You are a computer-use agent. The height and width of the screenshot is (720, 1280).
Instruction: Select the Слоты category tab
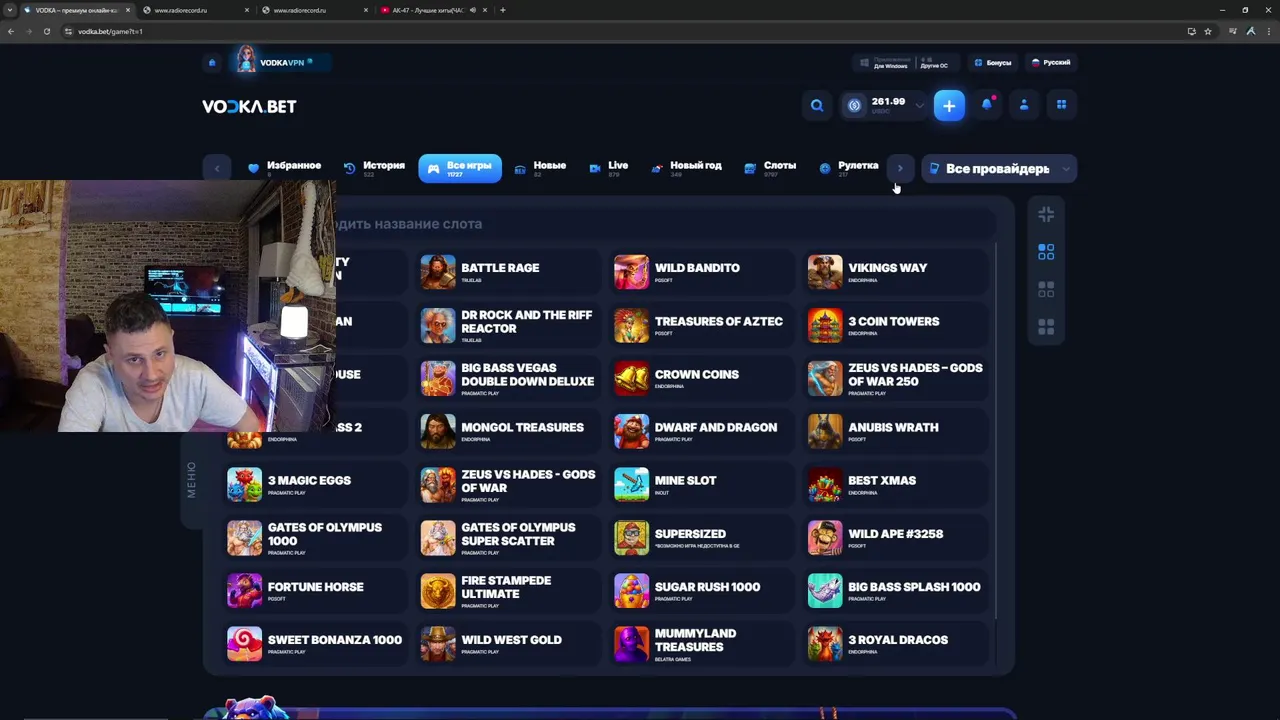[770, 168]
